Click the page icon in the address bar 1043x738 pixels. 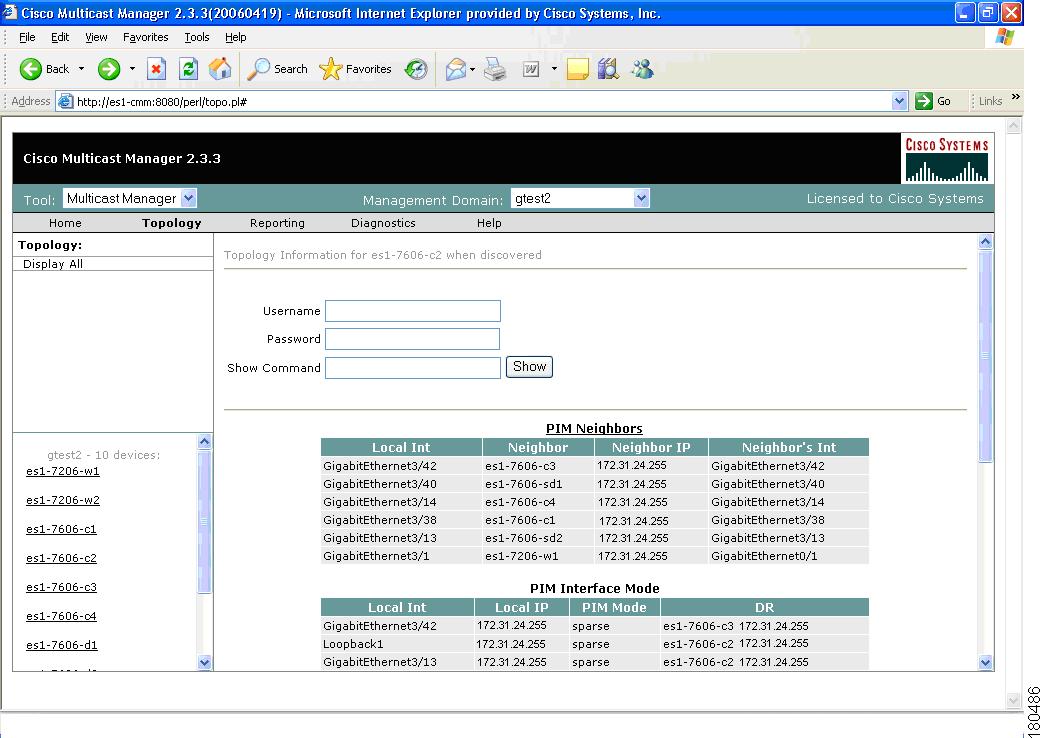pos(65,102)
